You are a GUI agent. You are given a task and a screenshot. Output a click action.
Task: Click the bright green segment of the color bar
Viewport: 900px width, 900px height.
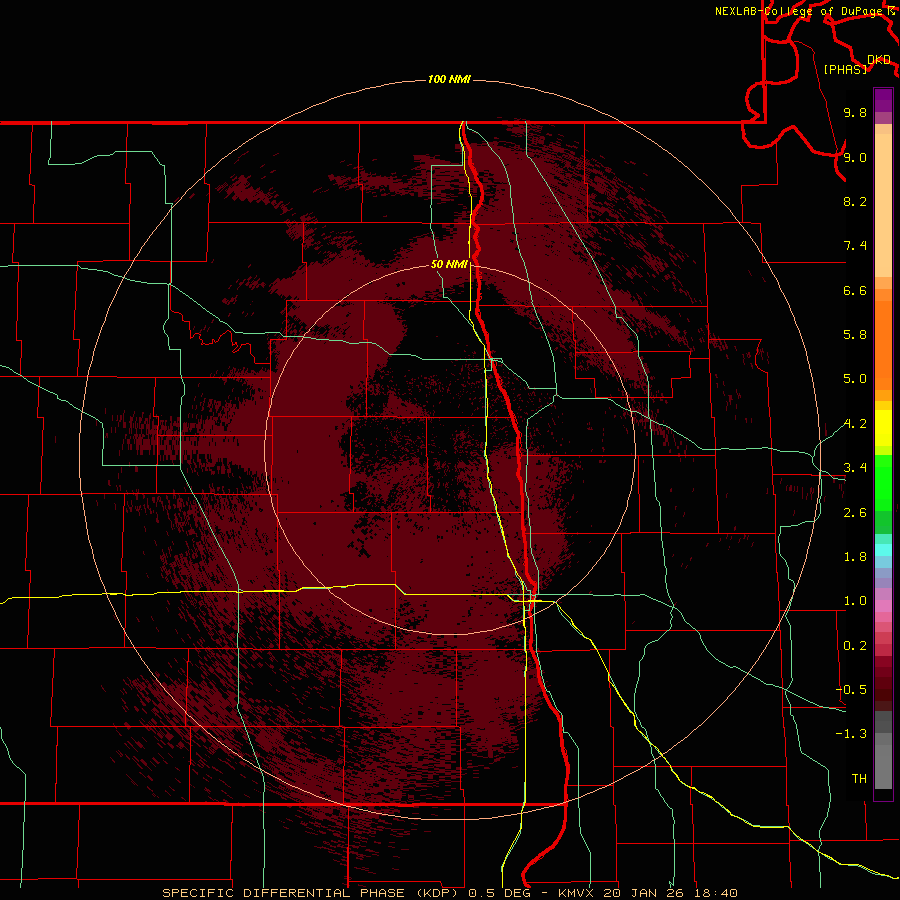[883, 482]
